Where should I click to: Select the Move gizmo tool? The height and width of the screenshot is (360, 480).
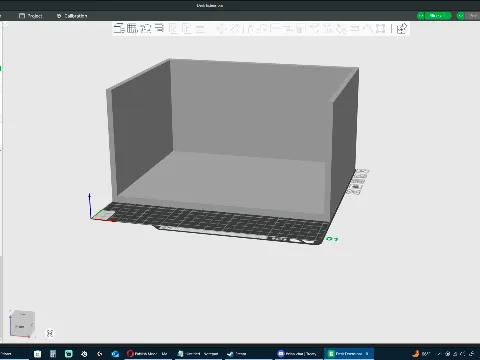point(221,29)
